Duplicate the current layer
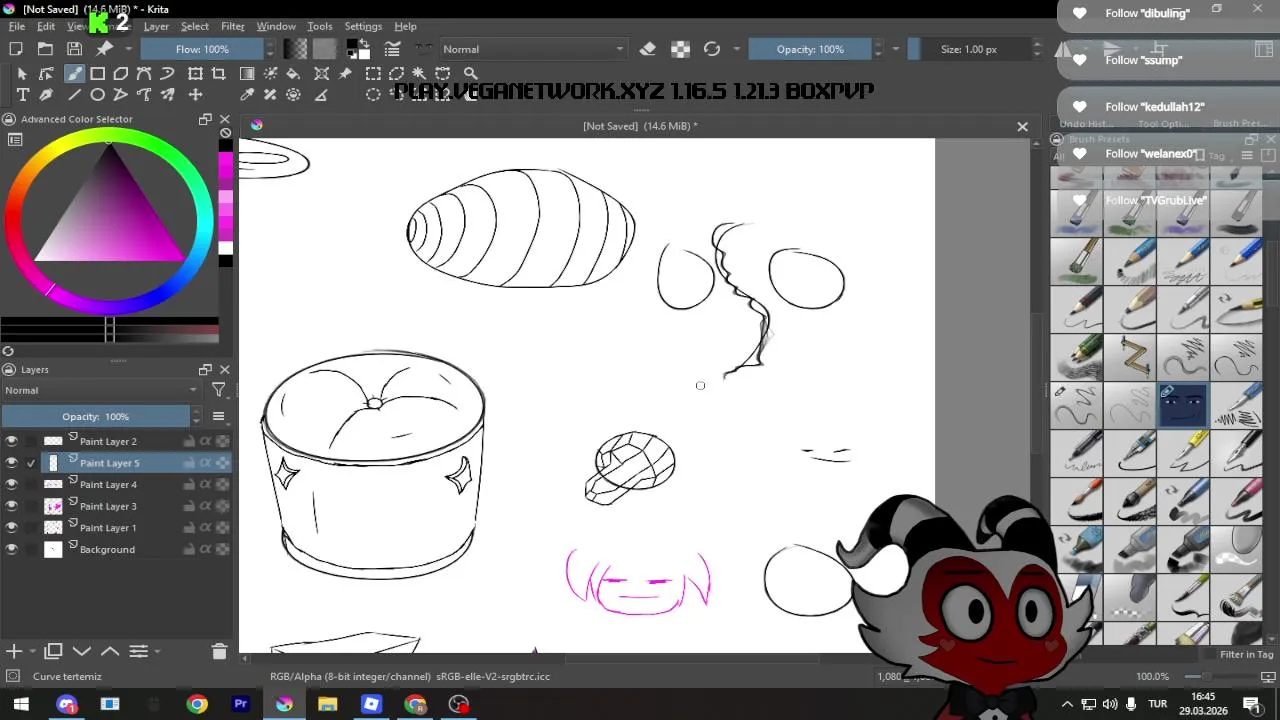The image size is (1280, 720). [x=54, y=651]
